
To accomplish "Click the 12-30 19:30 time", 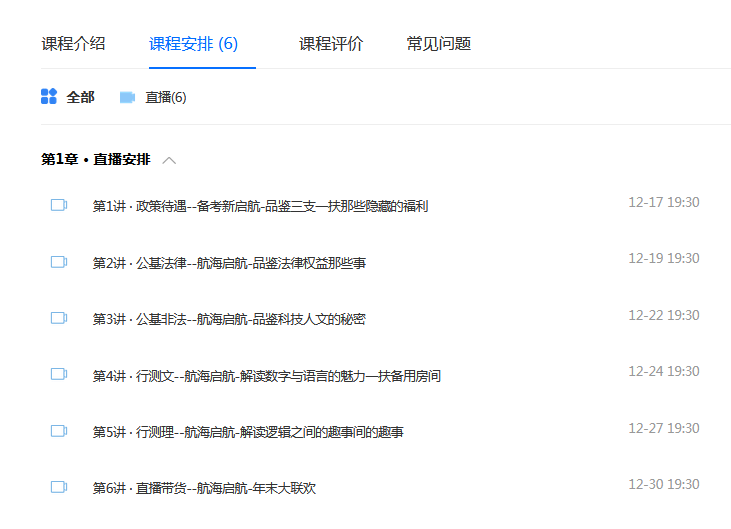I will pos(664,484).
